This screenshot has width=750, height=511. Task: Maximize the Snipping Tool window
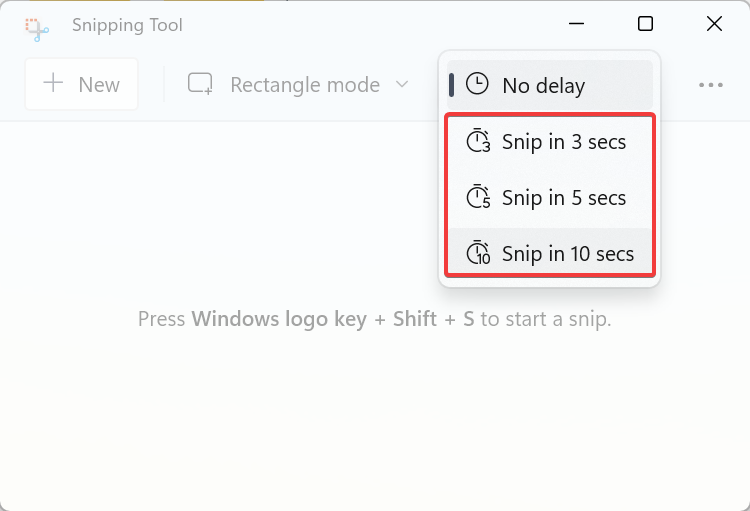pos(645,23)
